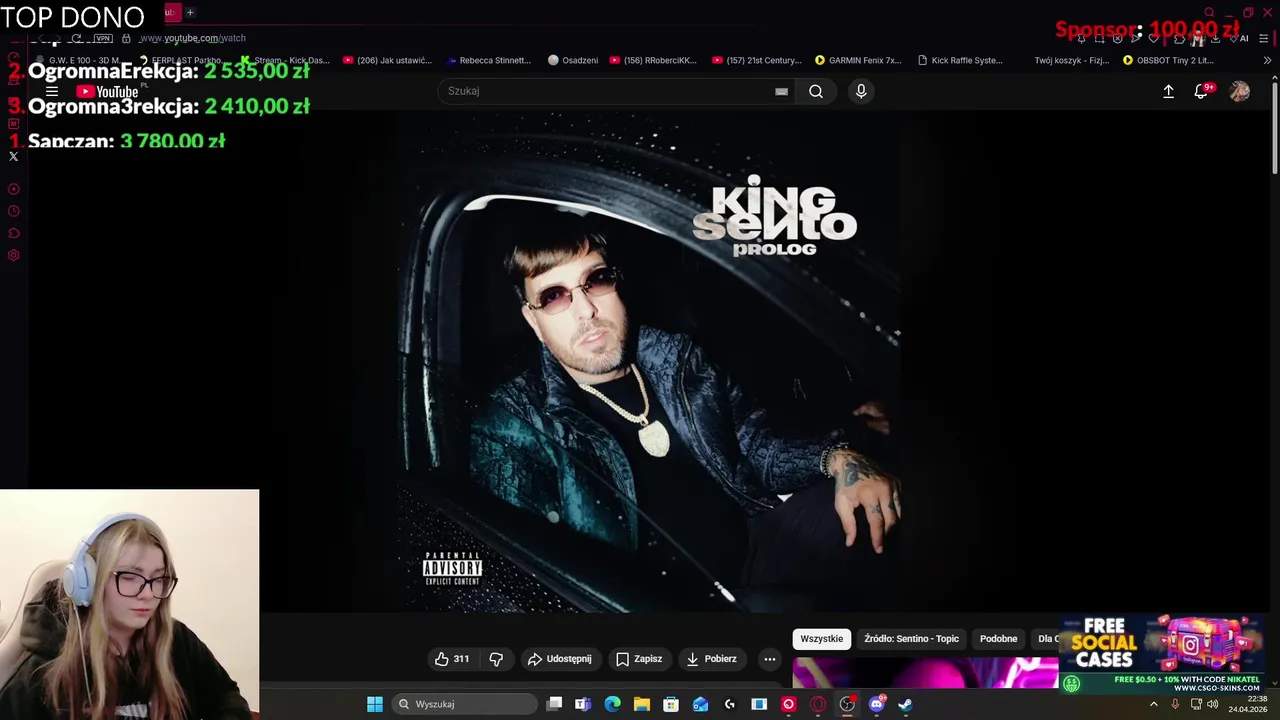
Task: Open Microsoft Teams from taskbar
Action: coord(583,704)
